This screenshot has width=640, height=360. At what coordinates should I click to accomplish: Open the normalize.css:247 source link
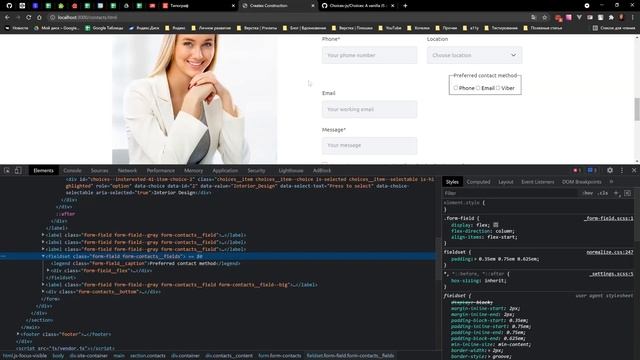tap(610, 252)
